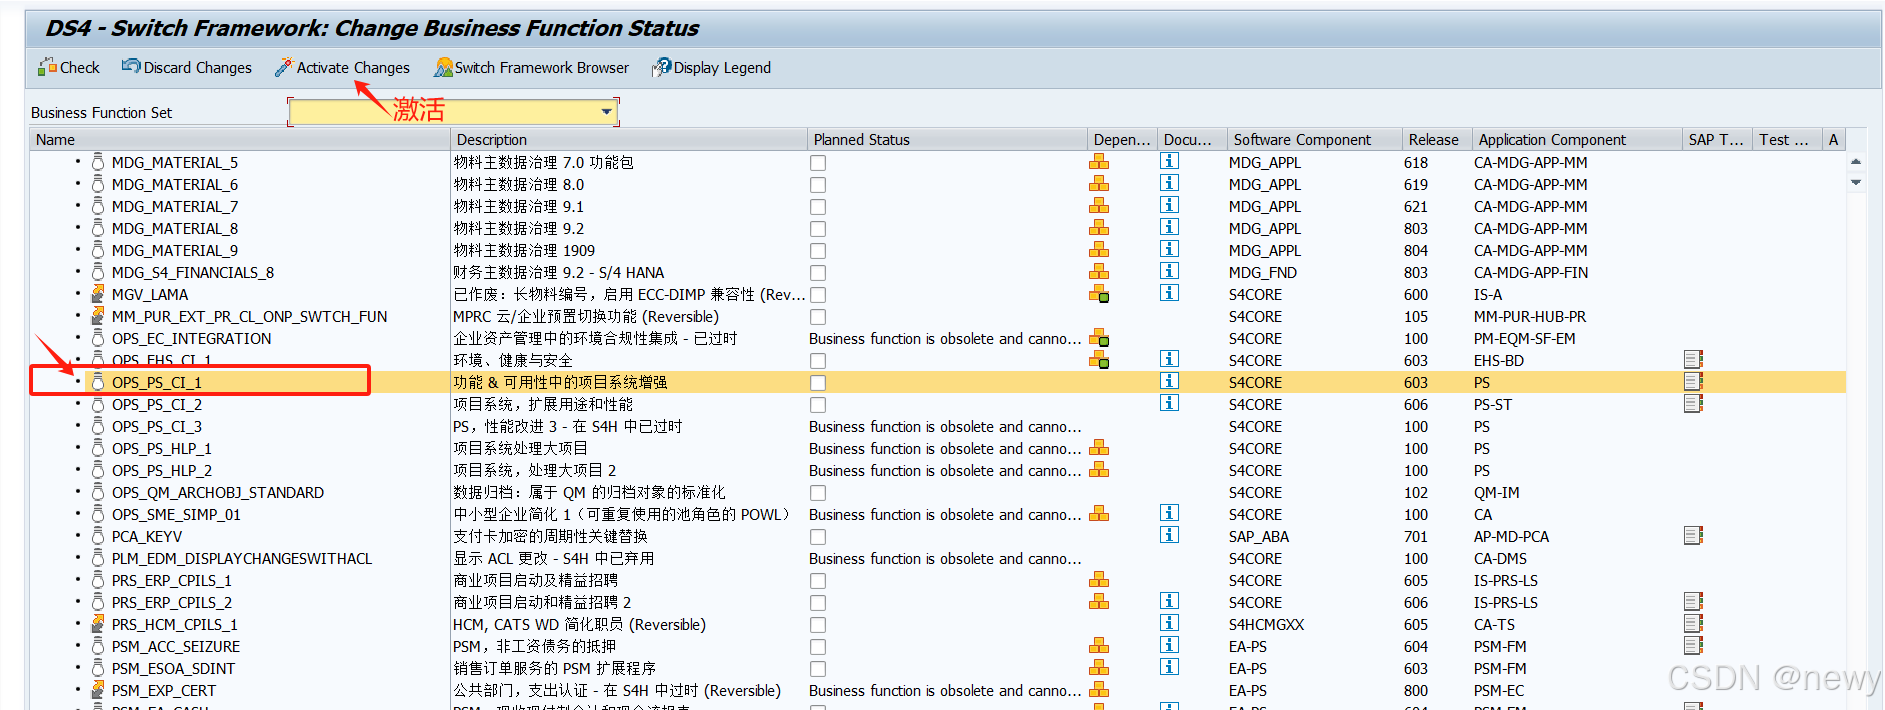The image size is (1885, 710).
Task: Open dependencies icon for OPS_EC_INTEGRATION
Action: [1099, 338]
